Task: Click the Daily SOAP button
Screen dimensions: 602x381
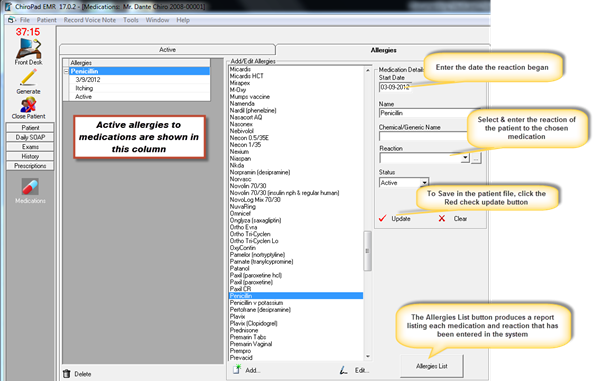Action: [x=30, y=137]
